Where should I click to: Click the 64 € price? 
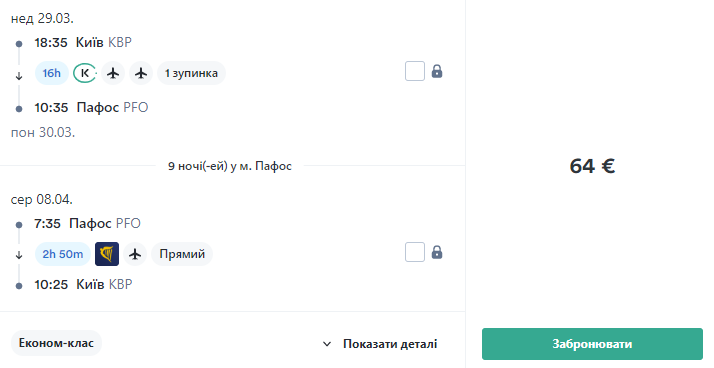coord(592,166)
